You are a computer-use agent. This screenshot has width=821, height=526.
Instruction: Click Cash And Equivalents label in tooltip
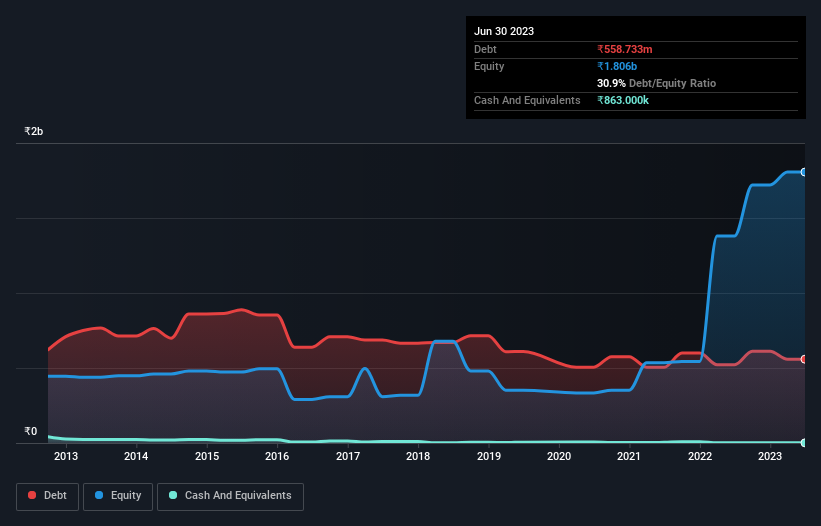click(527, 100)
